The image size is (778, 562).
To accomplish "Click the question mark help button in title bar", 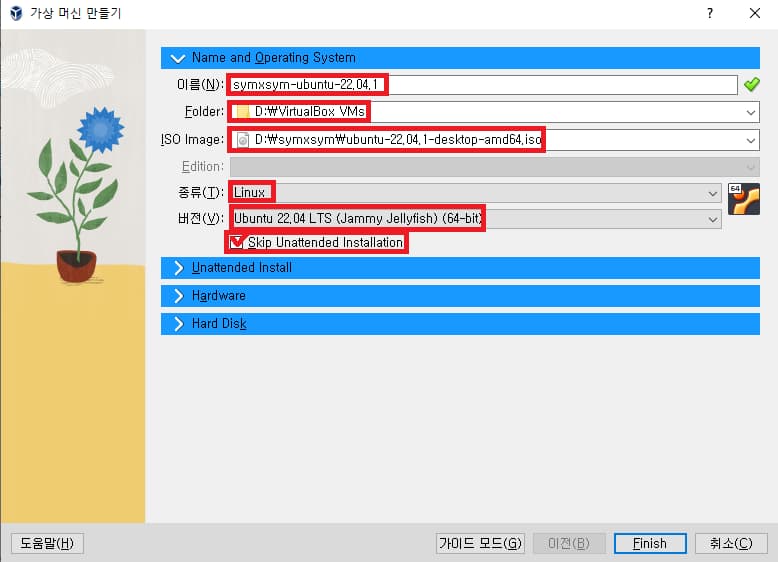I will (710, 13).
